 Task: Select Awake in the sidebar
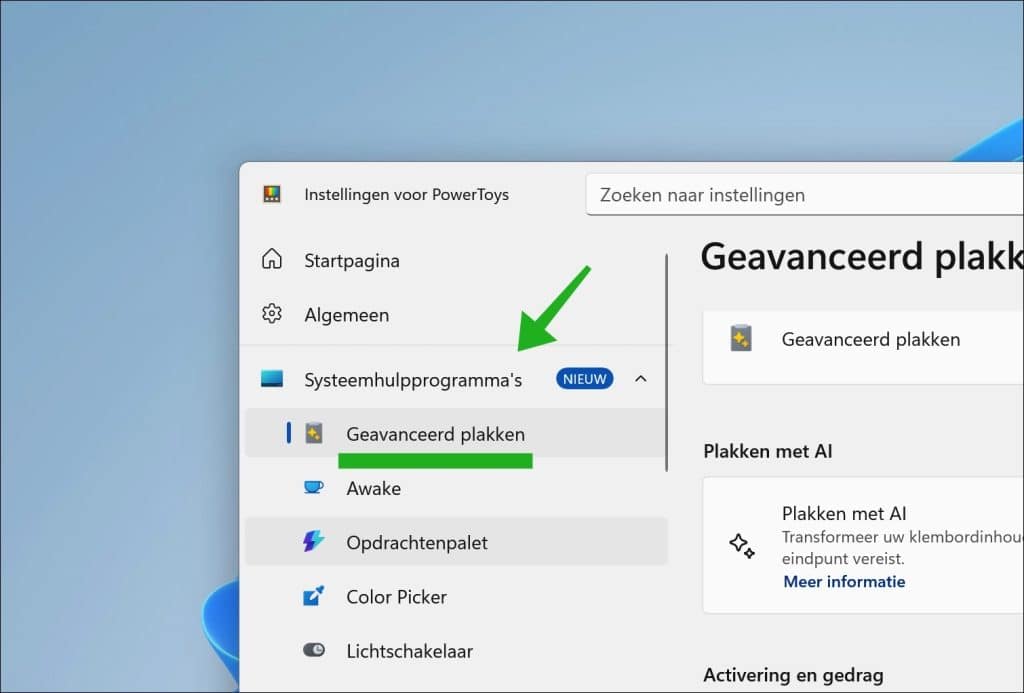(x=456, y=488)
